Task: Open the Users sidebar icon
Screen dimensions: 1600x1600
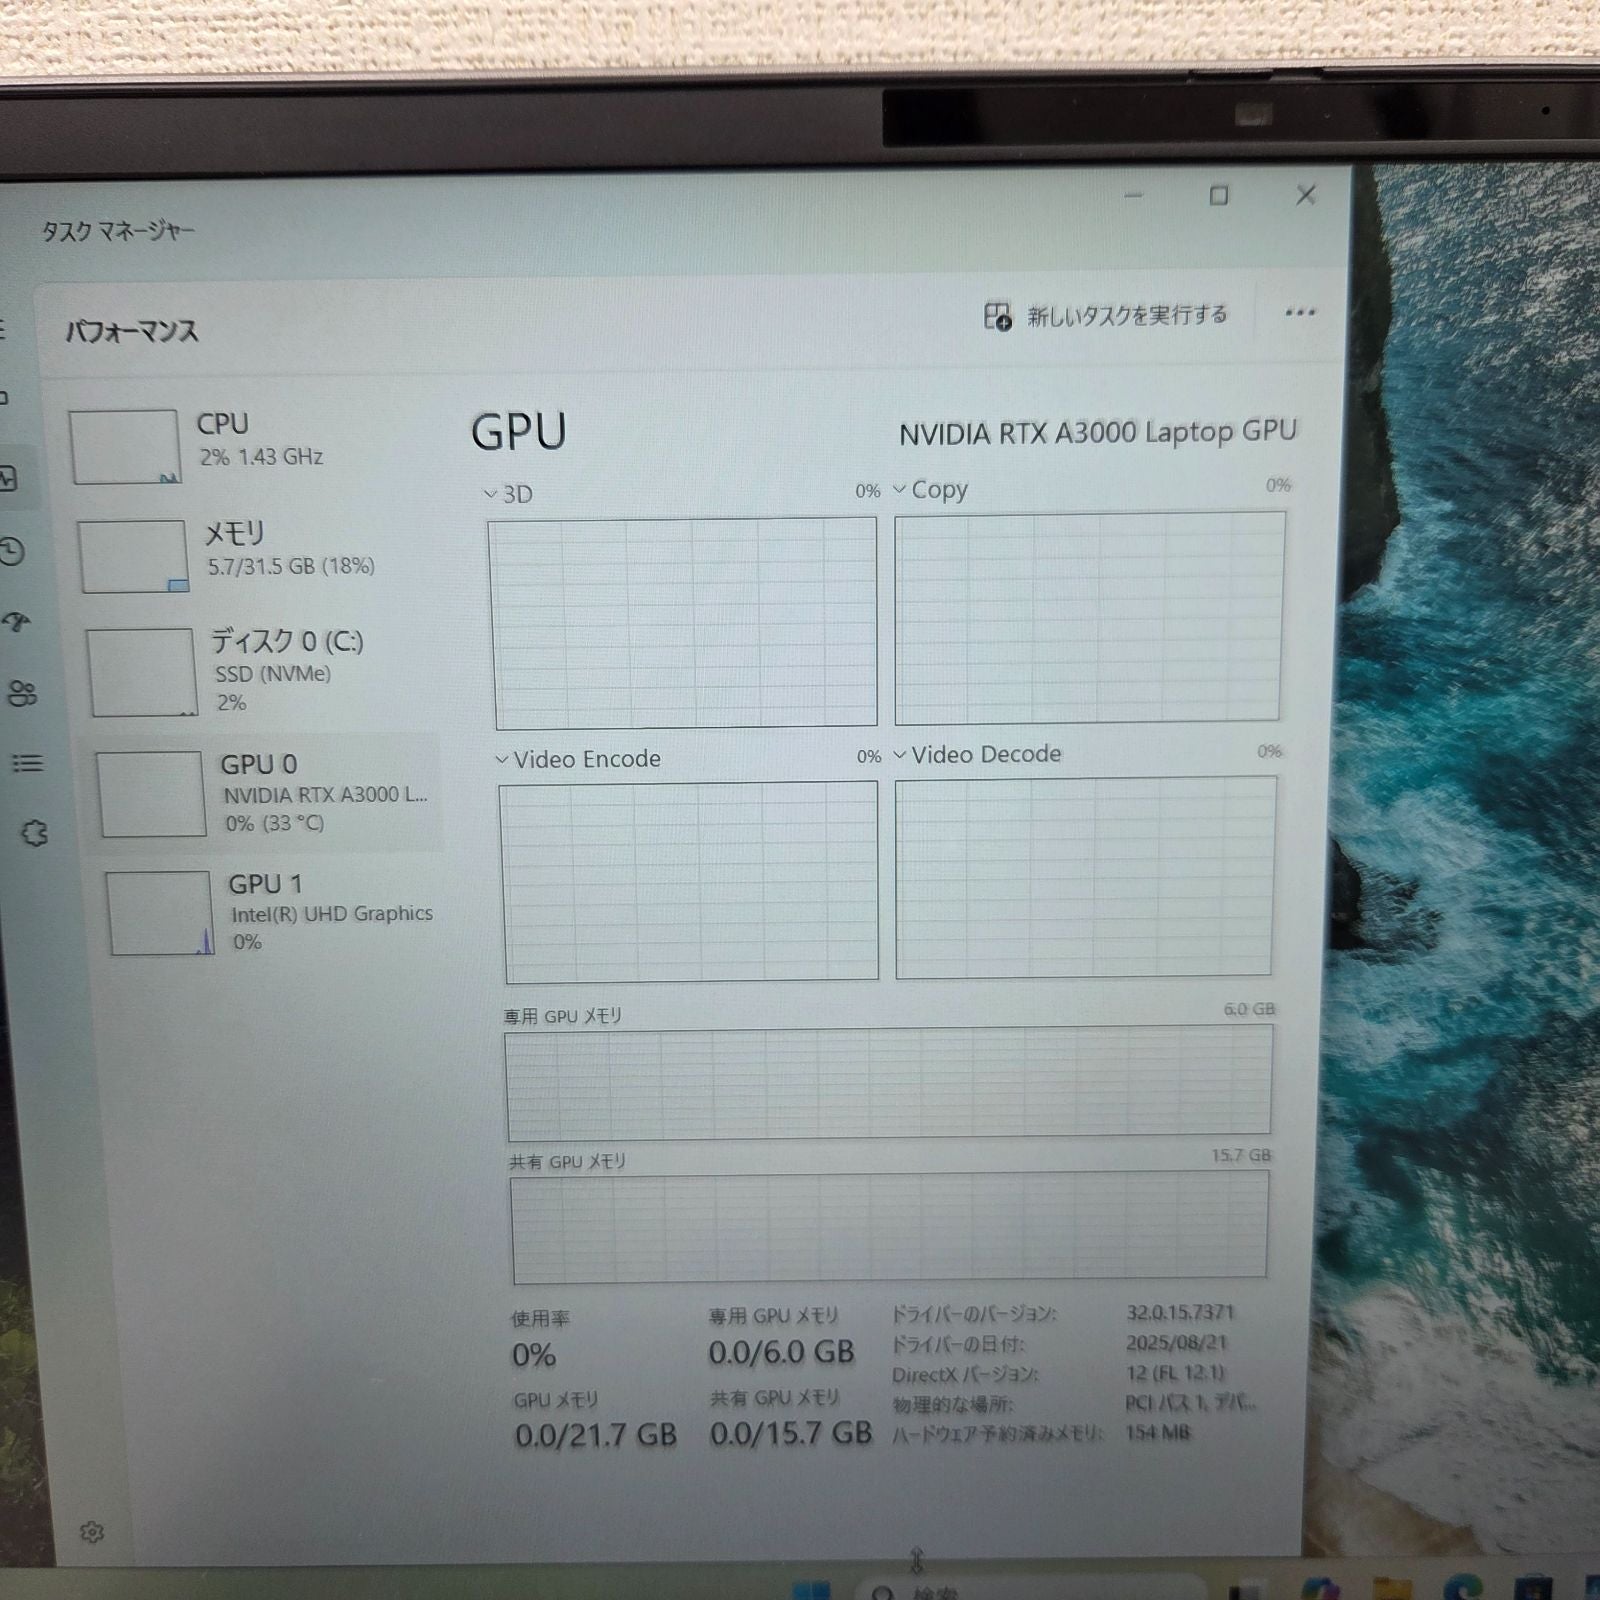Action: click(22, 693)
